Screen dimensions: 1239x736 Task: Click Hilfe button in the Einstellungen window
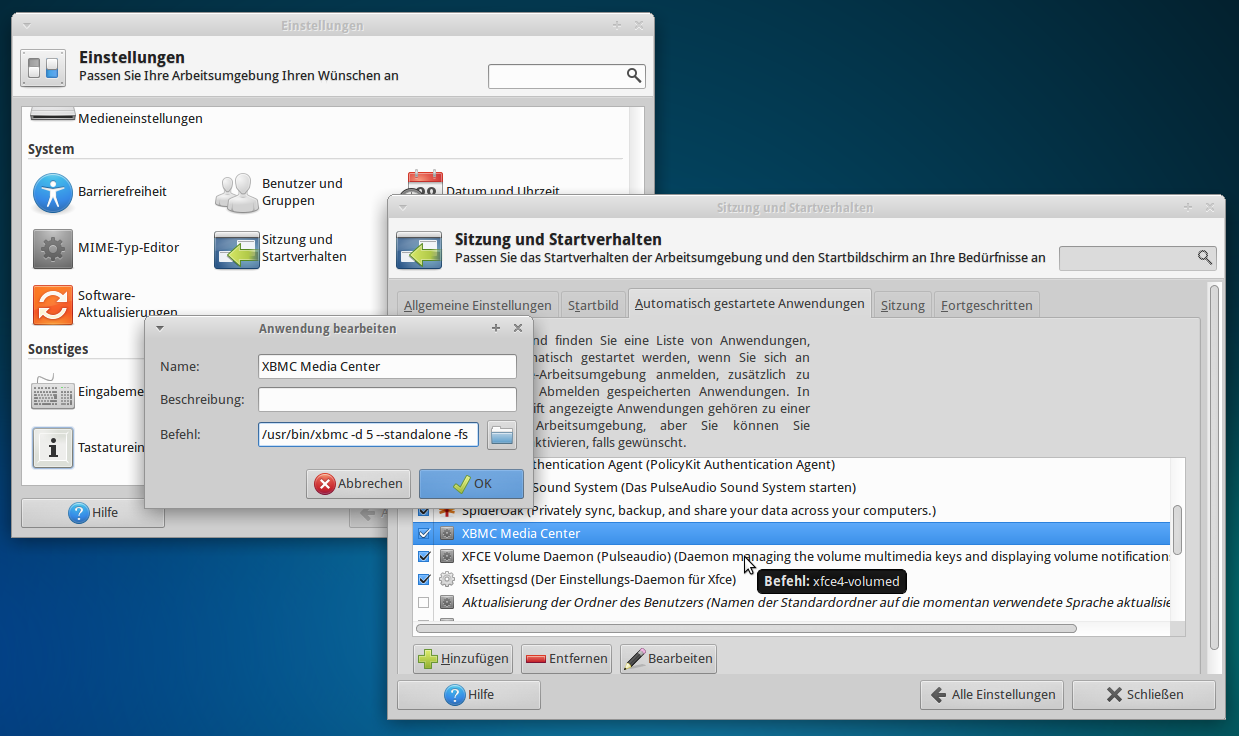point(93,513)
